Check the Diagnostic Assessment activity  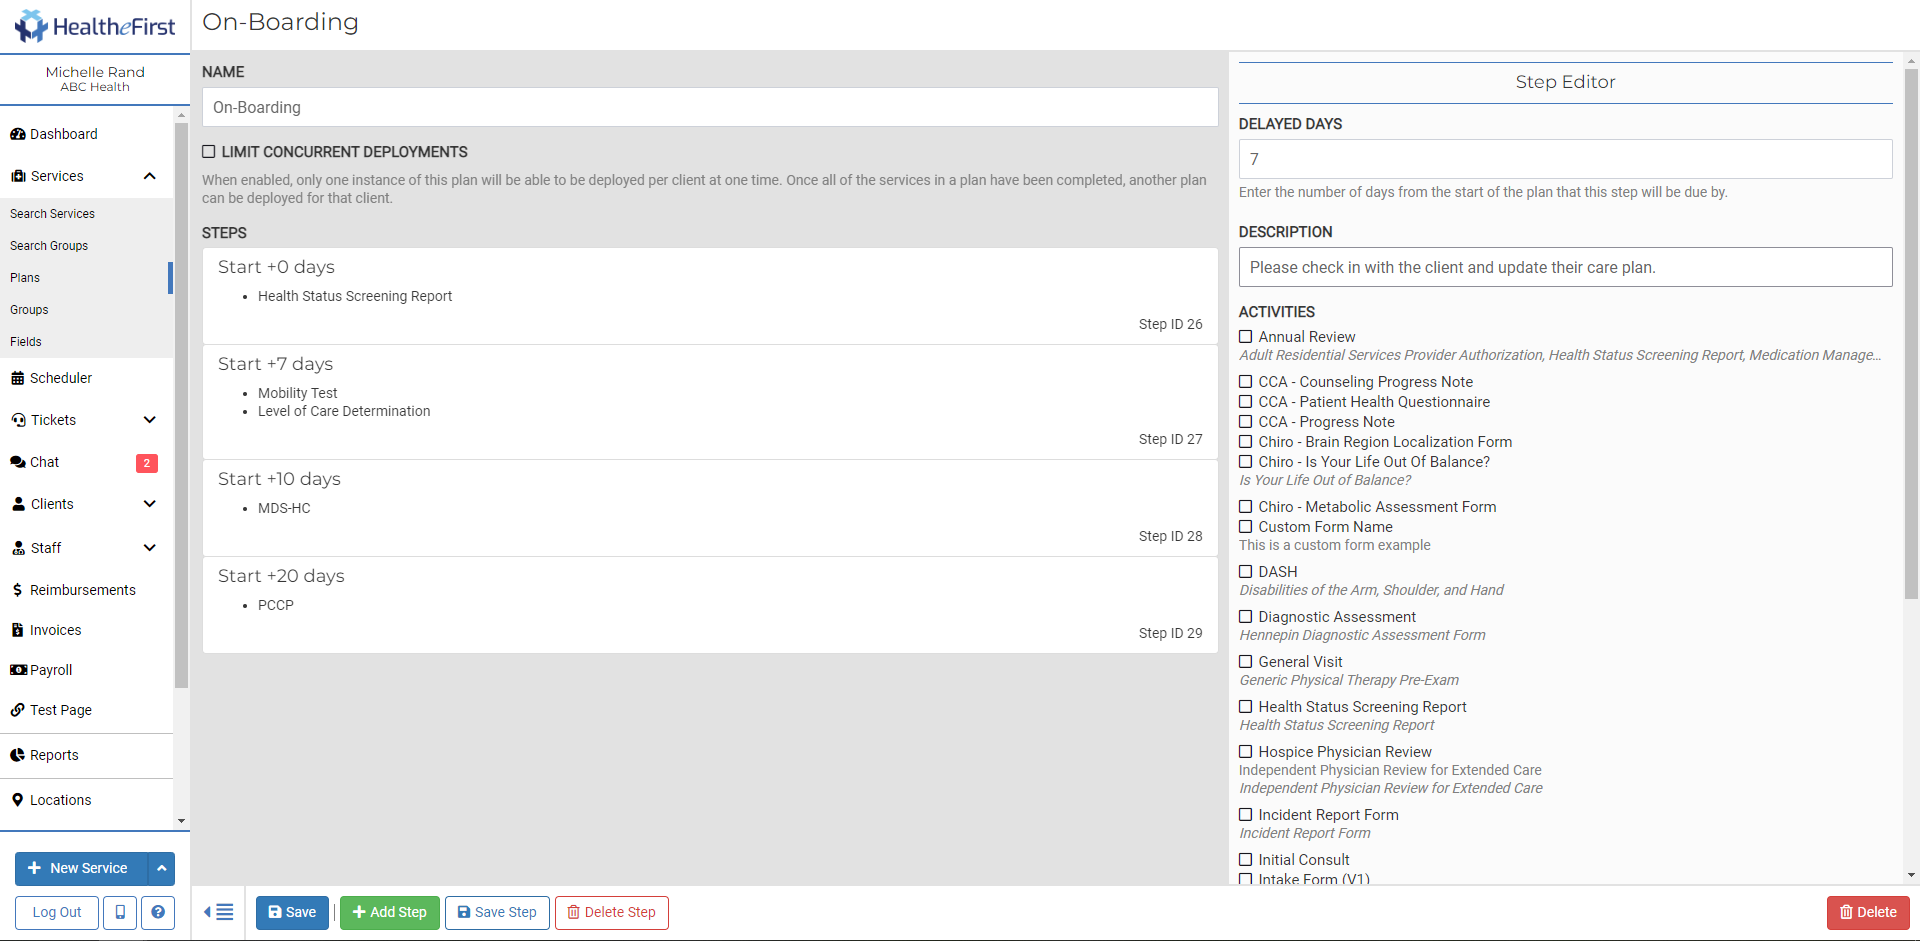click(1246, 617)
